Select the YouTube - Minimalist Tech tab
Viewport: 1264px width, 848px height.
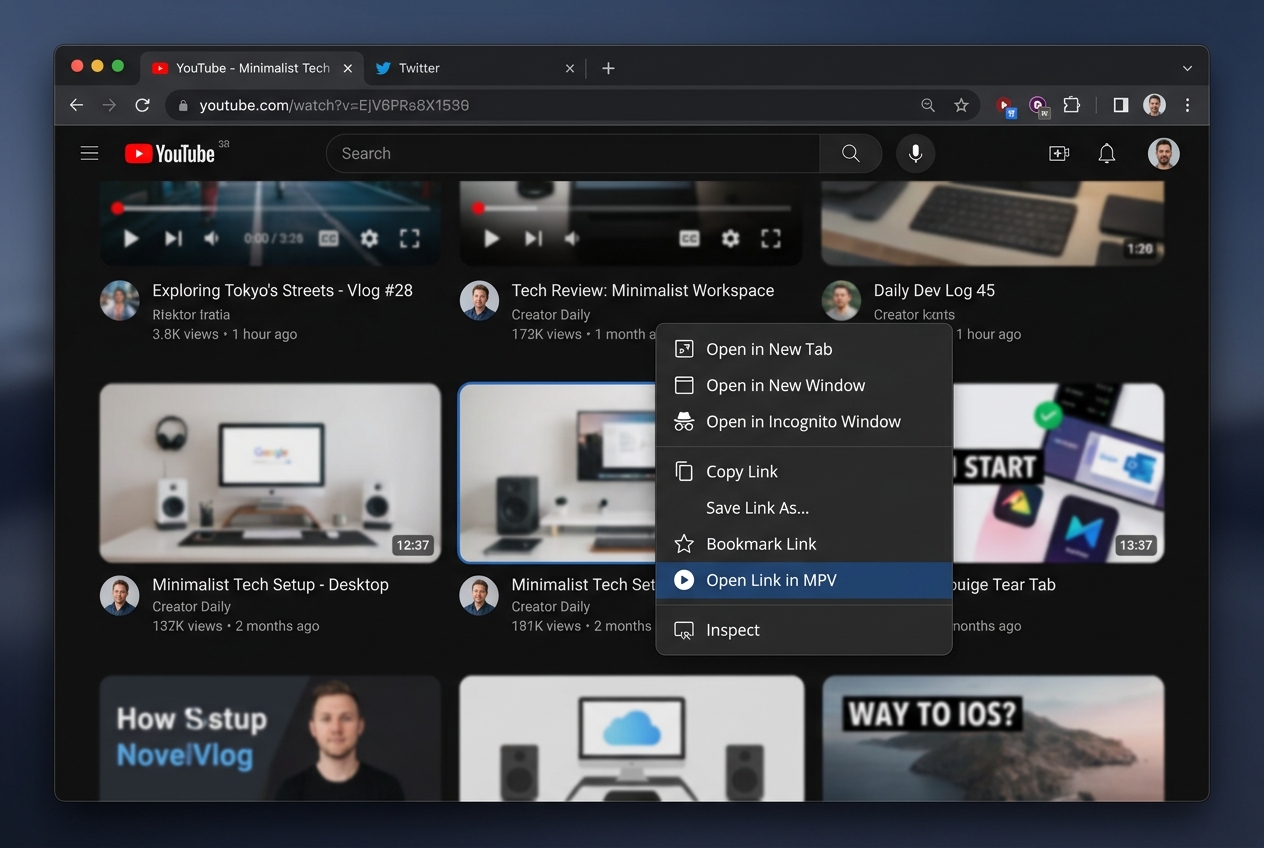tap(252, 68)
